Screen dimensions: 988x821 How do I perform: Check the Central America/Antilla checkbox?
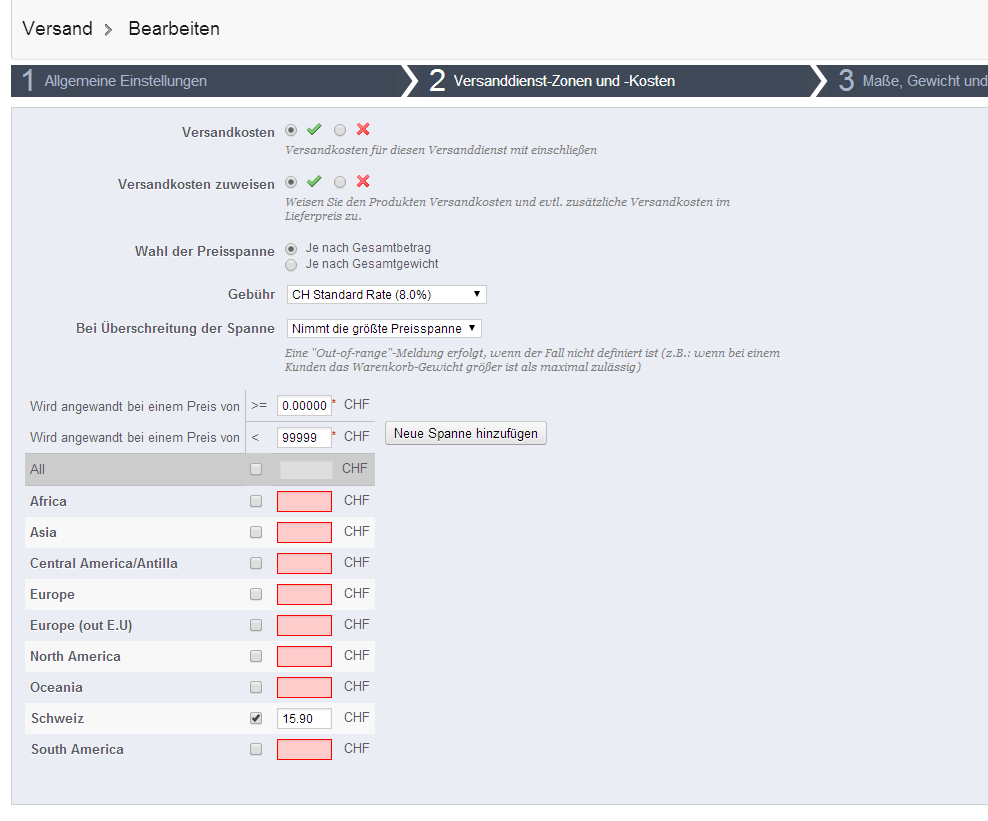(x=256, y=563)
